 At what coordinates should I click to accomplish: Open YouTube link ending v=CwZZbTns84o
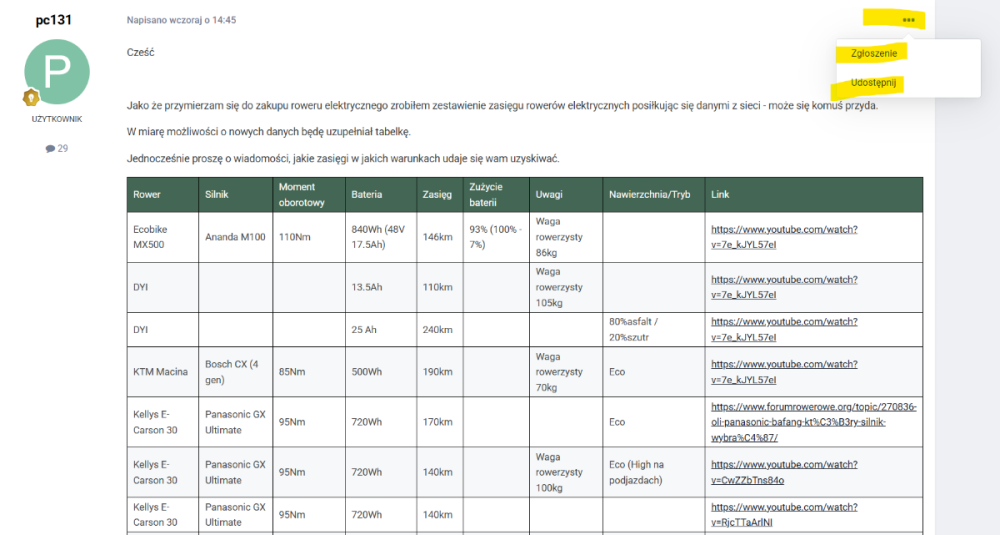pos(784,473)
